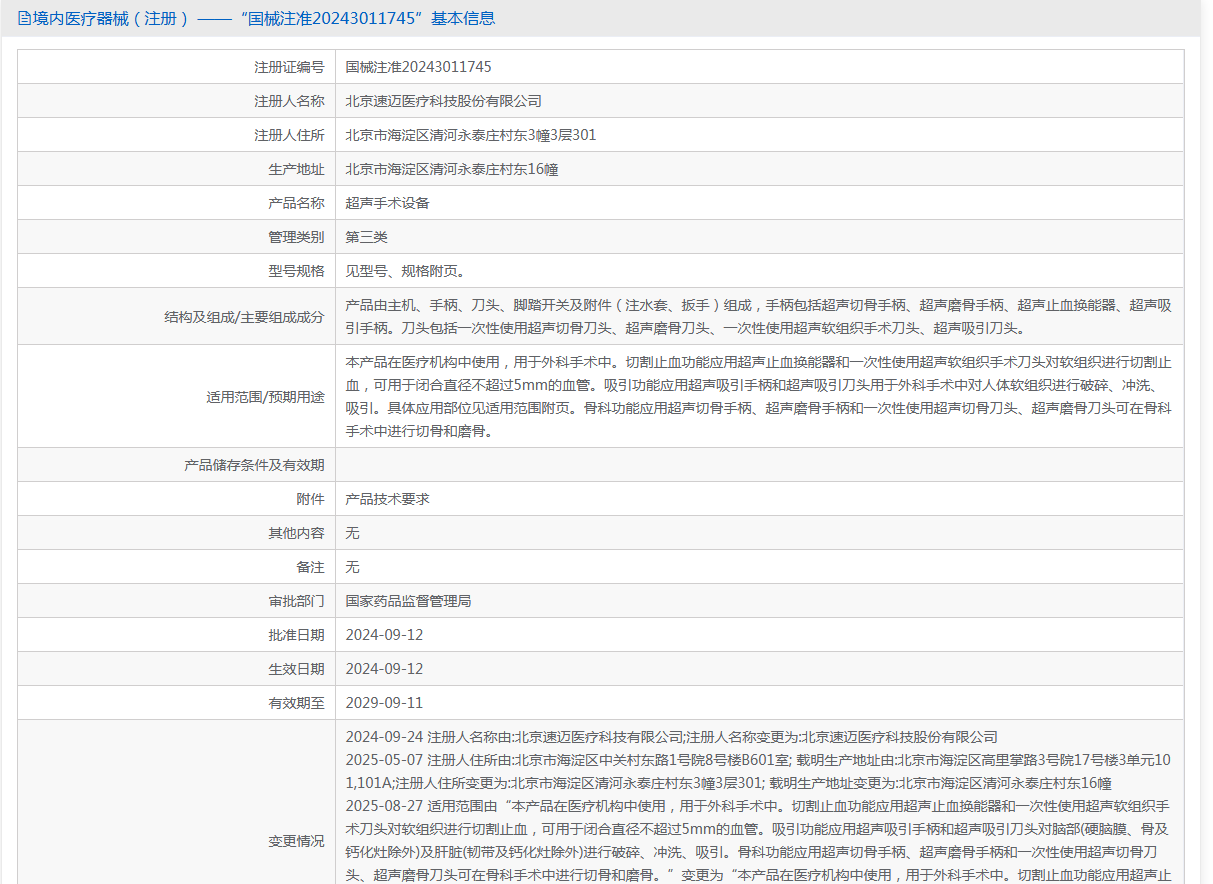Click the 型号规格 label cell

coord(176,271)
